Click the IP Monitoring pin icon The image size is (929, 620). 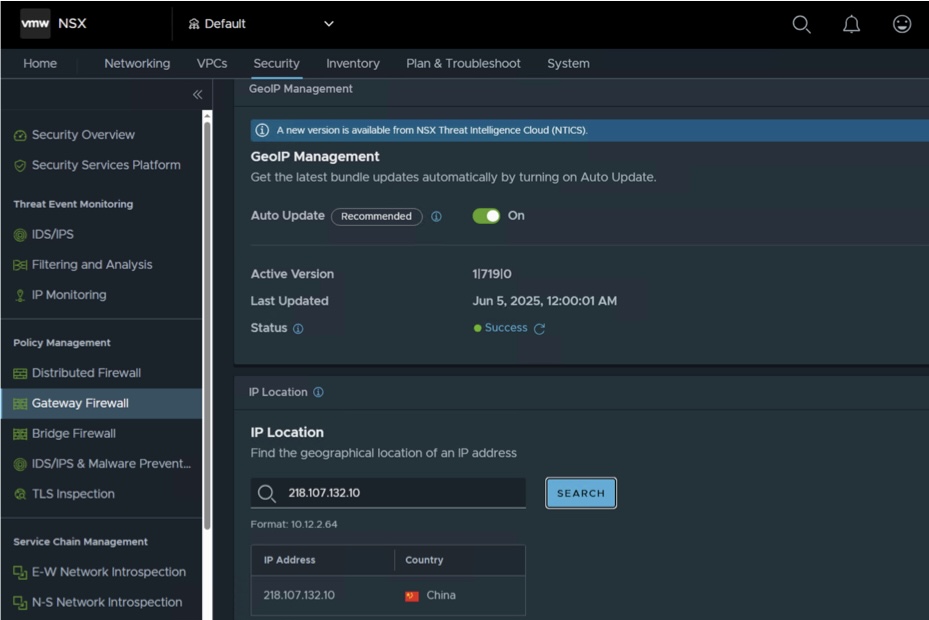pos(20,295)
